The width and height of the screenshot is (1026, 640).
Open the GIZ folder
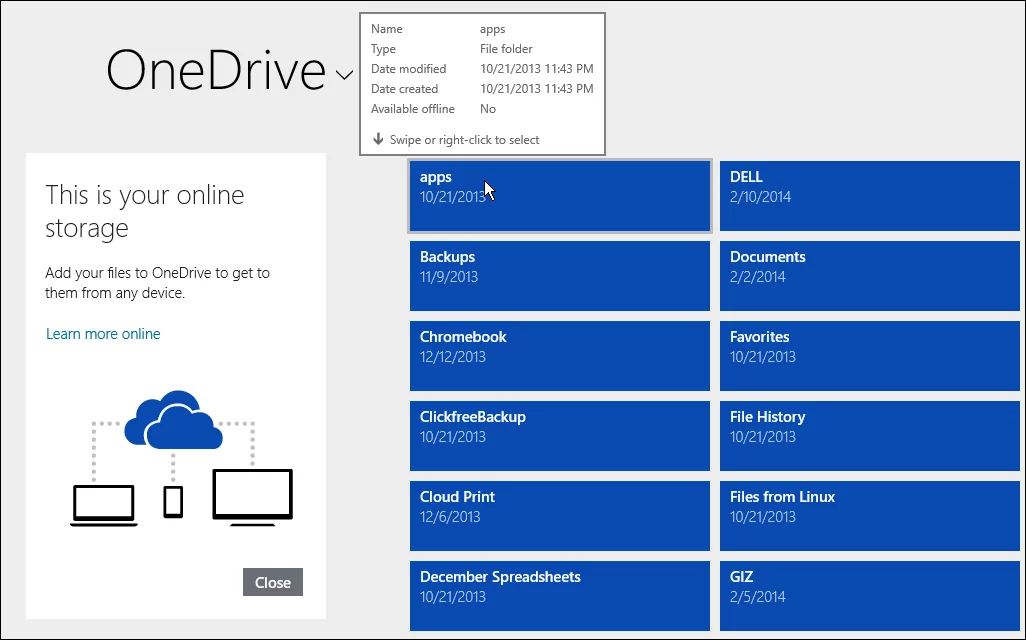(x=868, y=595)
